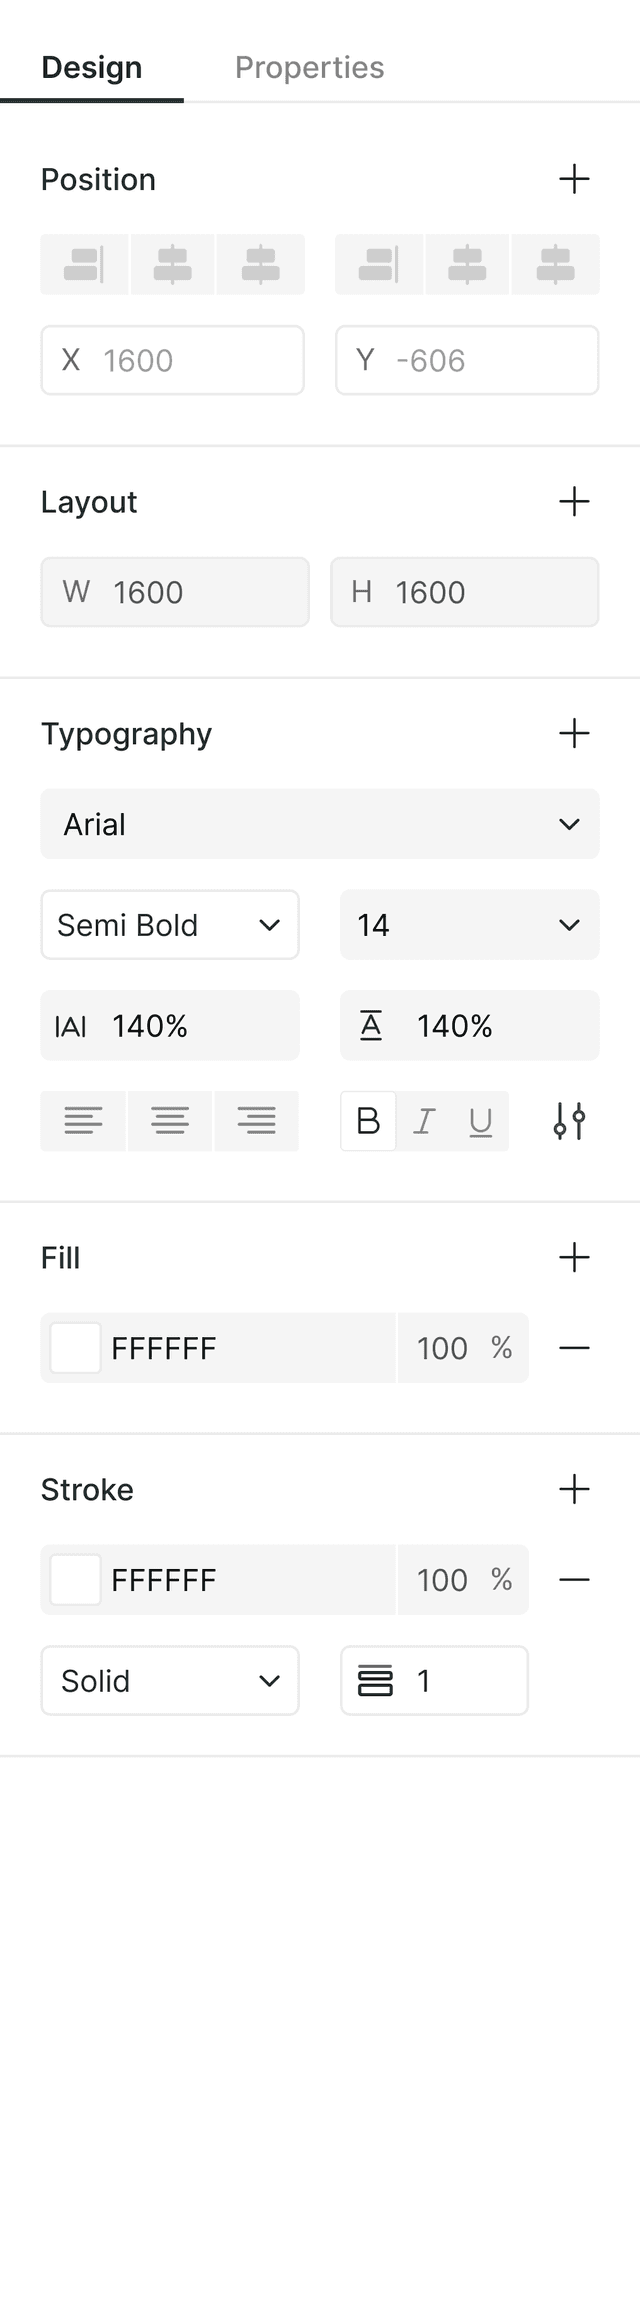Select the Design tab
The width and height of the screenshot is (640, 2297).
pyautogui.click(x=90, y=67)
